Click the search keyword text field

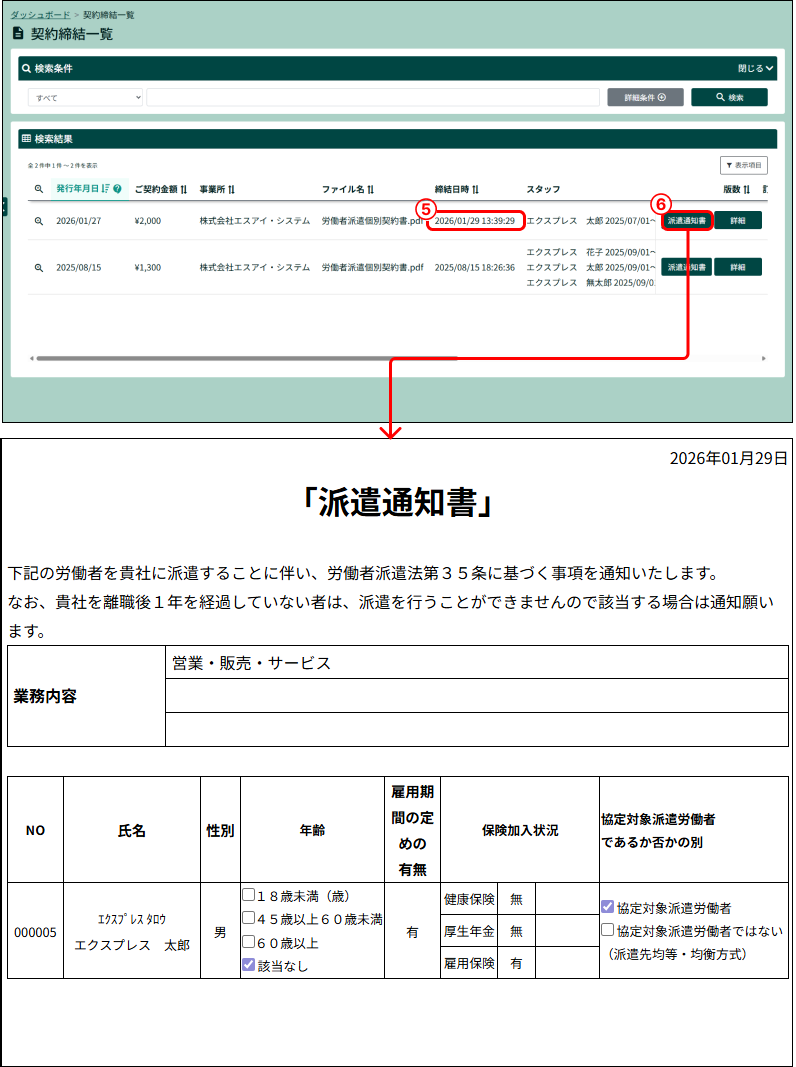click(x=373, y=97)
